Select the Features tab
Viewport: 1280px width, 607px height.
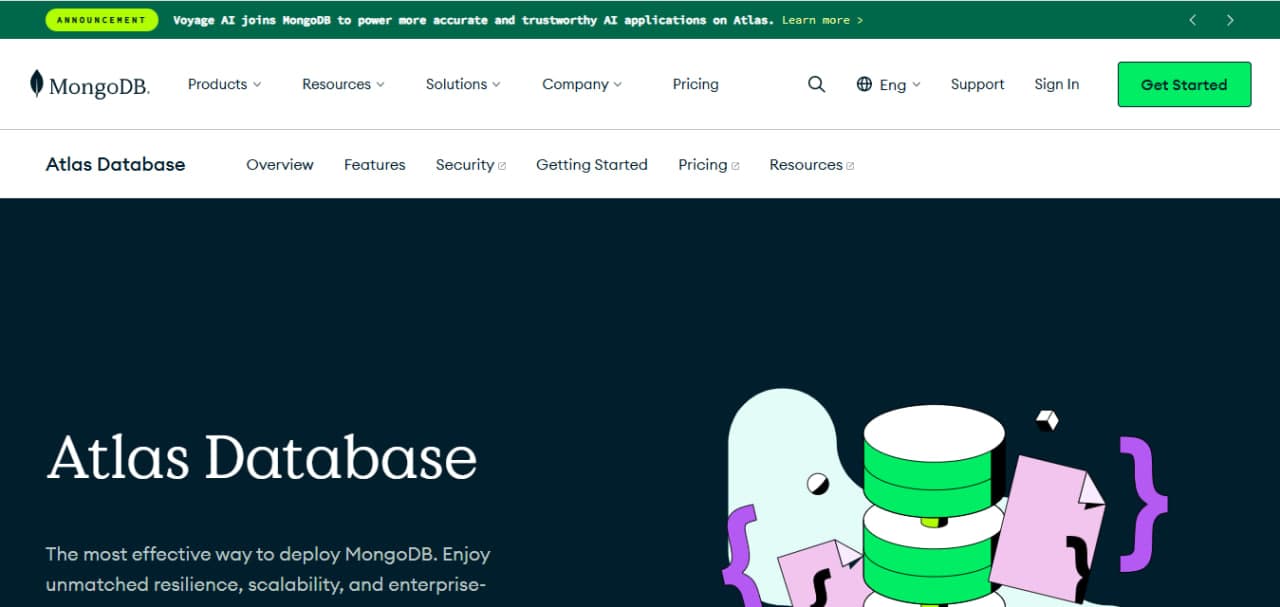(375, 165)
